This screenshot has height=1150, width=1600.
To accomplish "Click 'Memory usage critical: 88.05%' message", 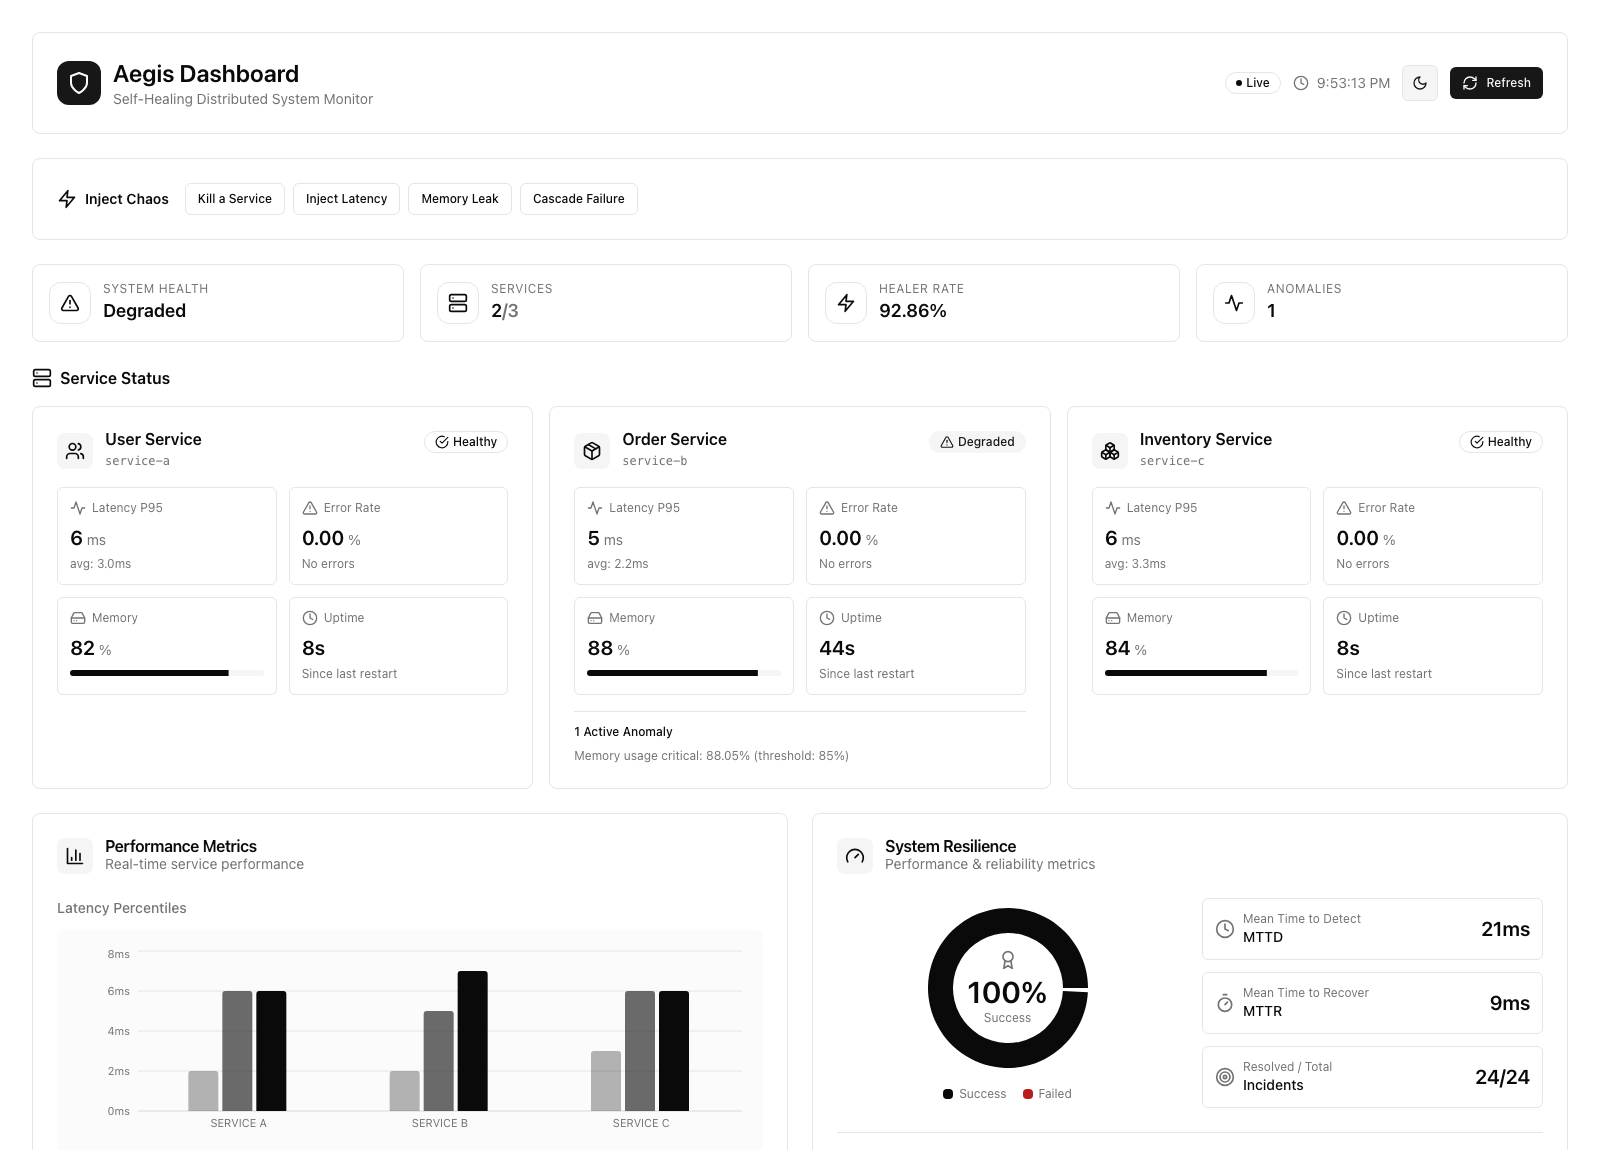I will pos(711,756).
